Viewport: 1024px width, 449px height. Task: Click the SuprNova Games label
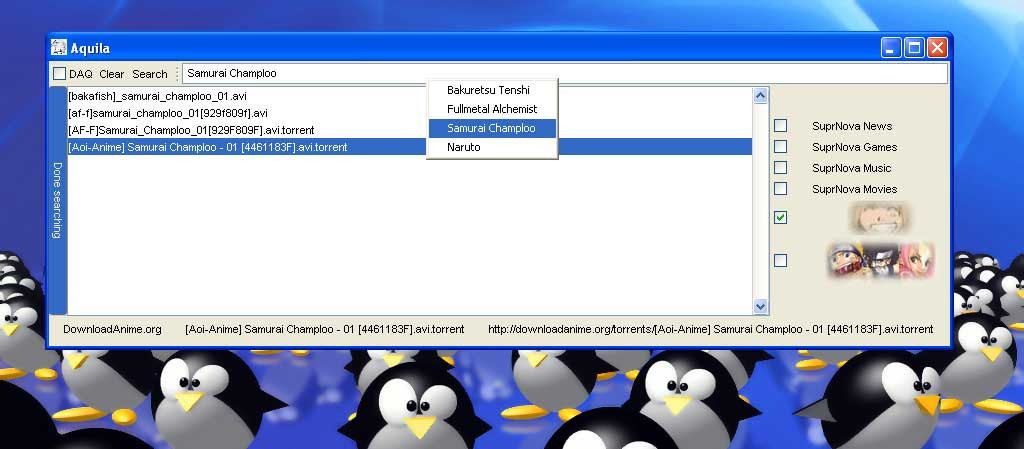[x=854, y=147]
